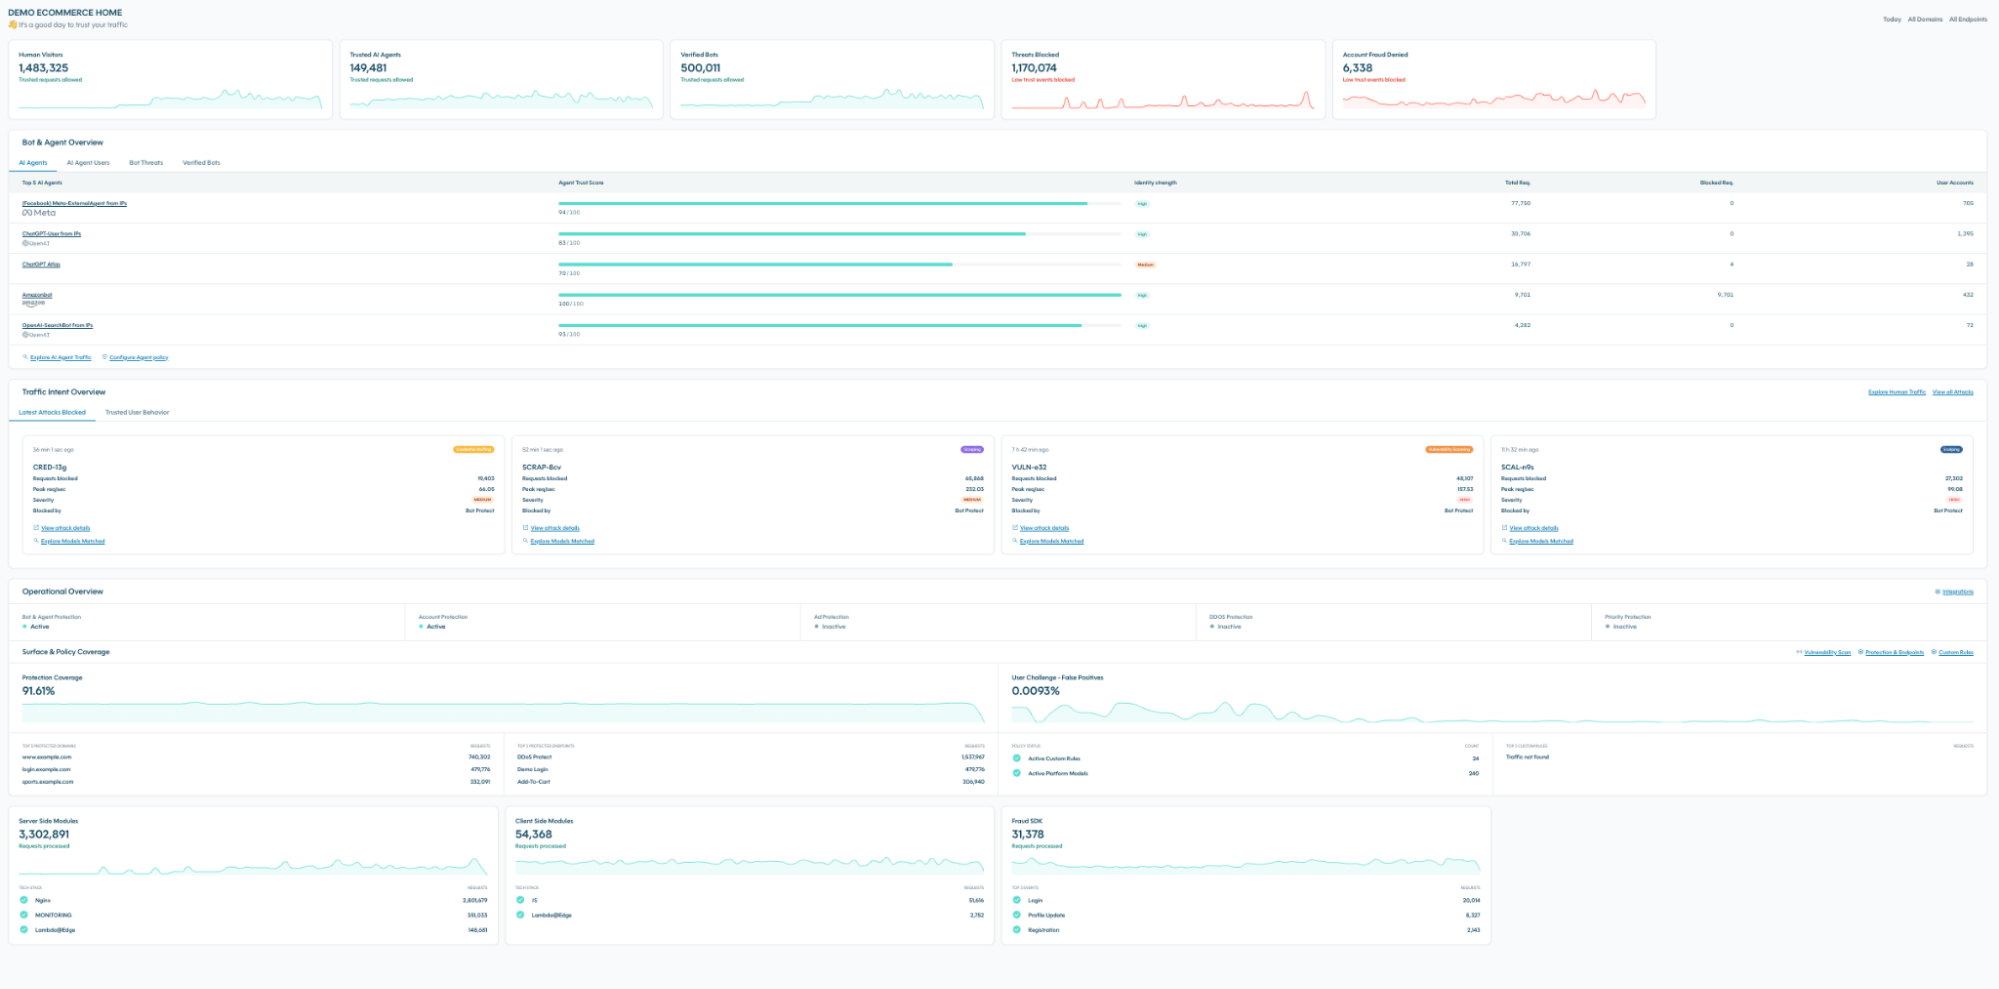This screenshot has width=1999, height=989.
Task: Open the All Domains filter
Action: 1925,19
